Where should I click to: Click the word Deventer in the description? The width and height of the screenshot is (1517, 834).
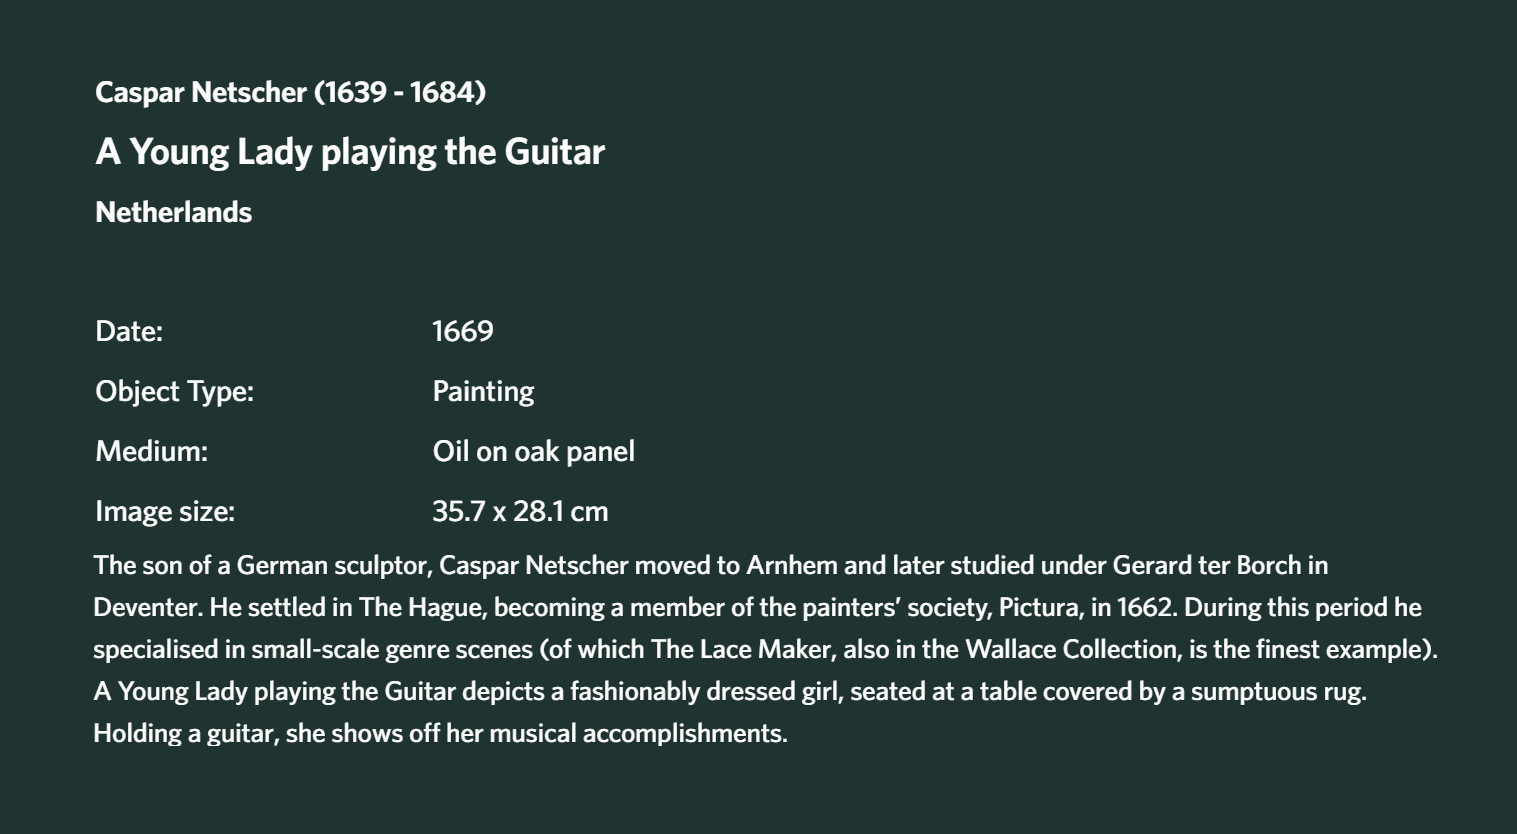tap(149, 607)
